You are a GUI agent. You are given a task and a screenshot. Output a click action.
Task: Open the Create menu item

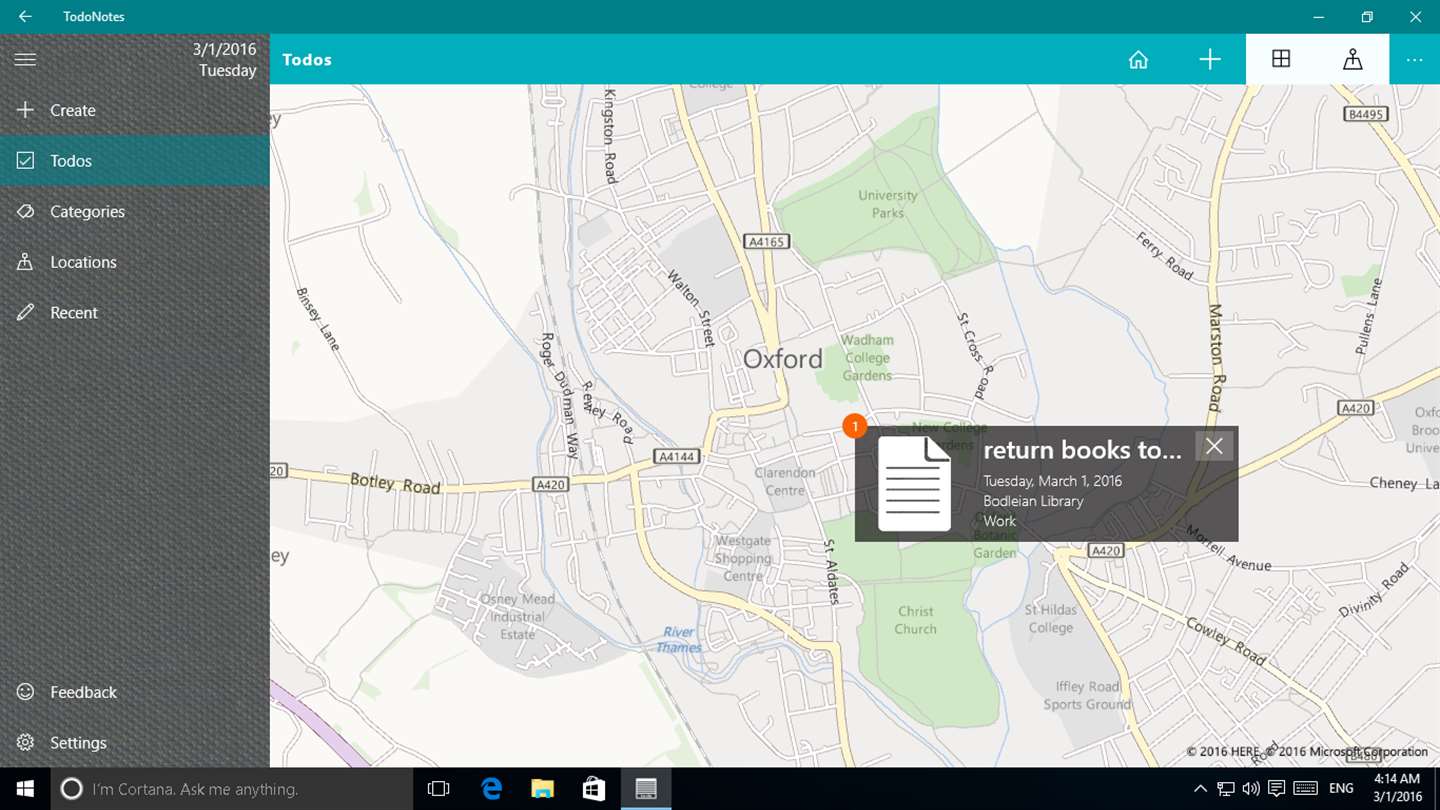tap(135, 110)
